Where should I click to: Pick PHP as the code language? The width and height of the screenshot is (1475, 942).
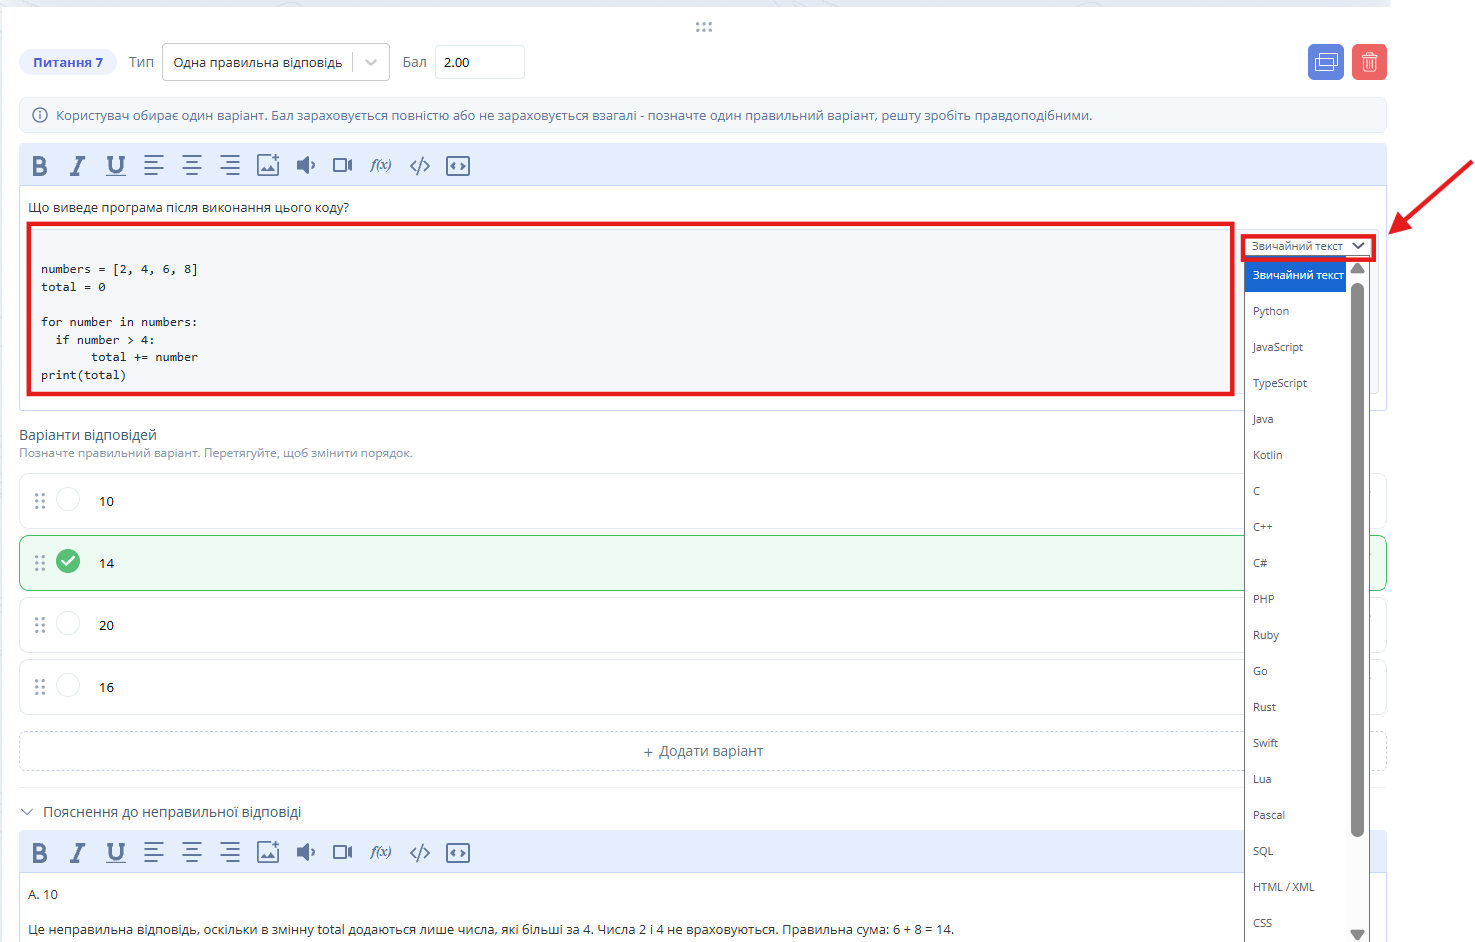(x=1296, y=599)
